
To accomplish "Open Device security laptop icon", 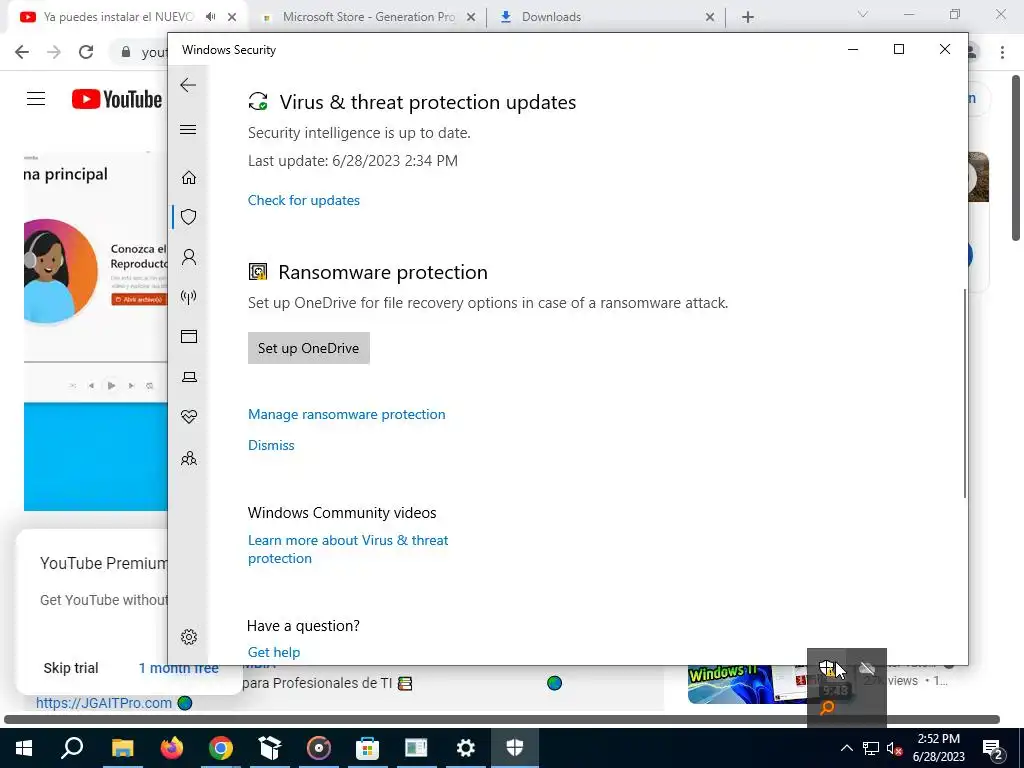I will [x=189, y=377].
